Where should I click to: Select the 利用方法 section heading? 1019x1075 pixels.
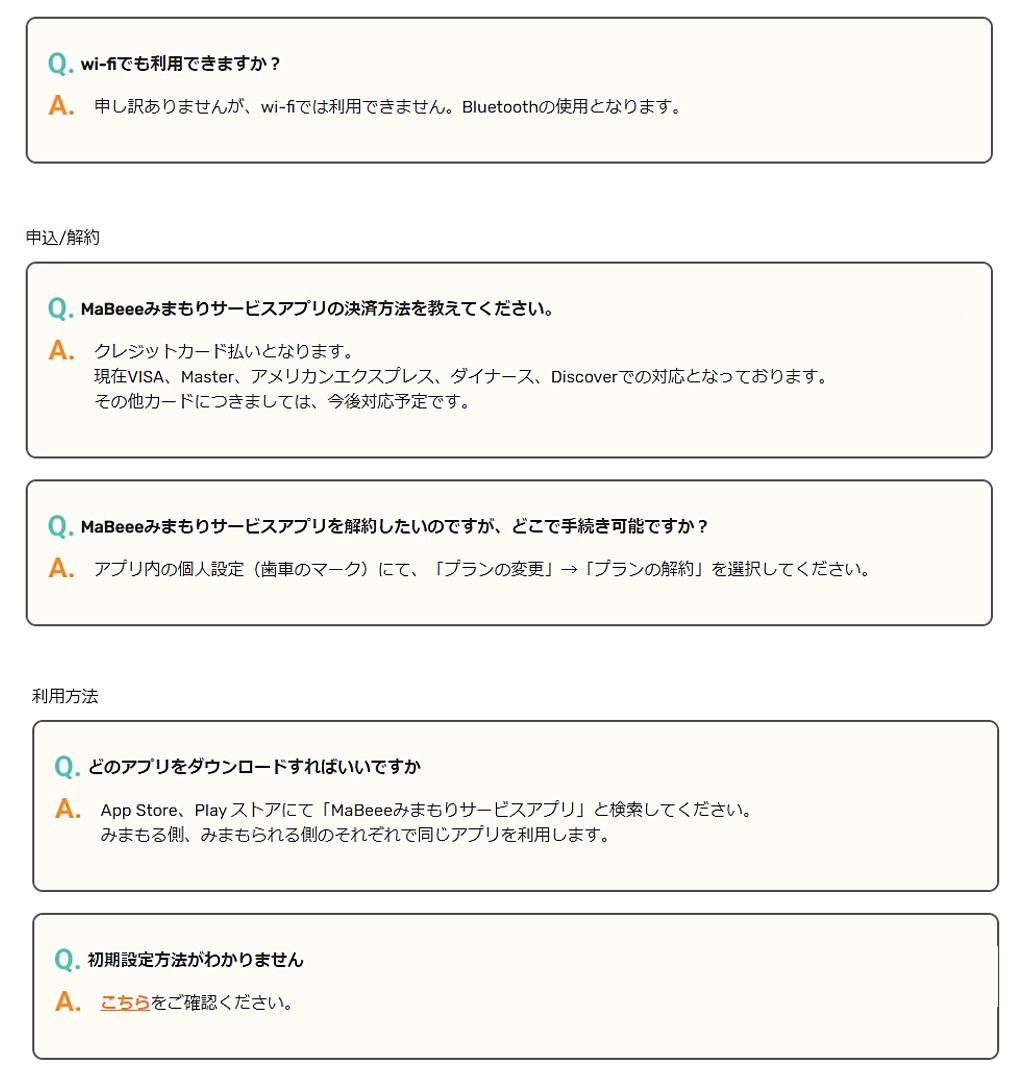[65, 696]
